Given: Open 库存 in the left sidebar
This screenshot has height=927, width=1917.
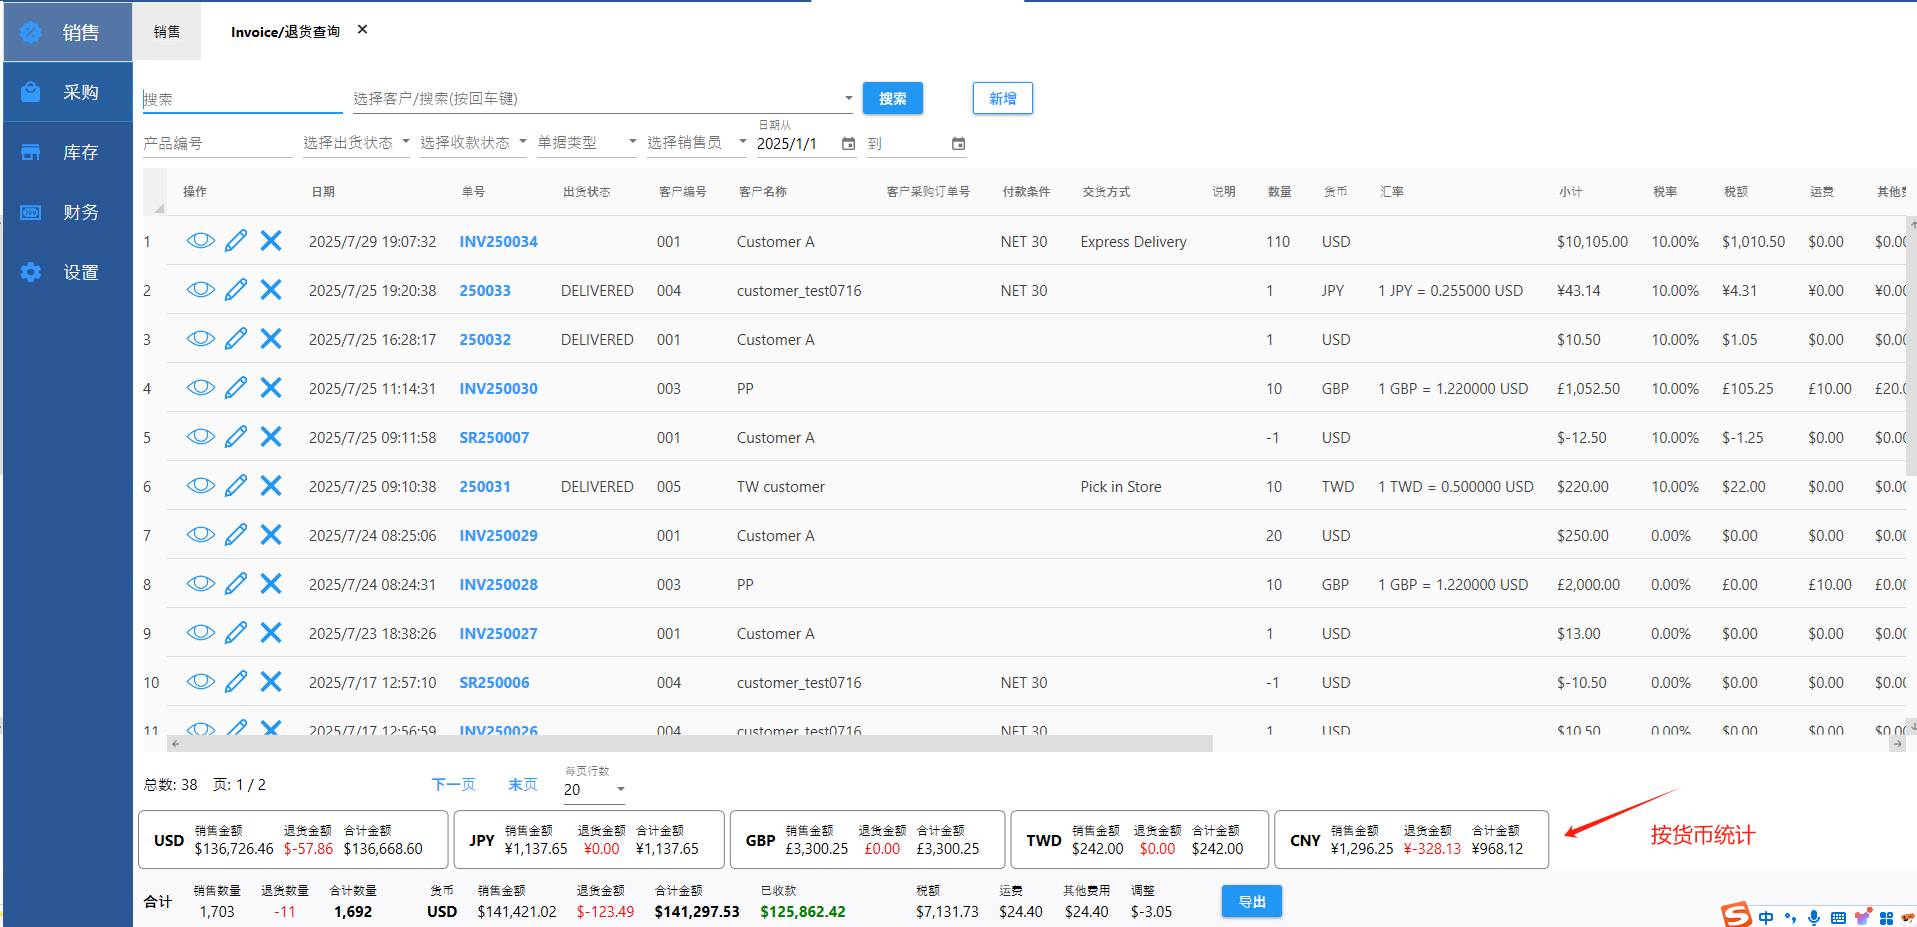Looking at the screenshot, I should (x=68, y=152).
